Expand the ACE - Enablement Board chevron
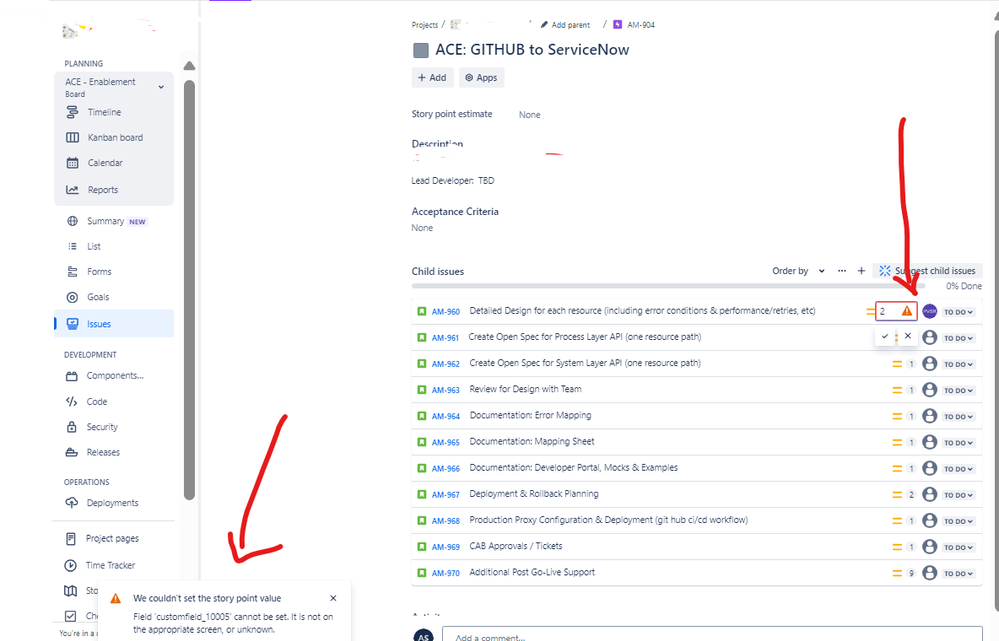 (x=161, y=87)
